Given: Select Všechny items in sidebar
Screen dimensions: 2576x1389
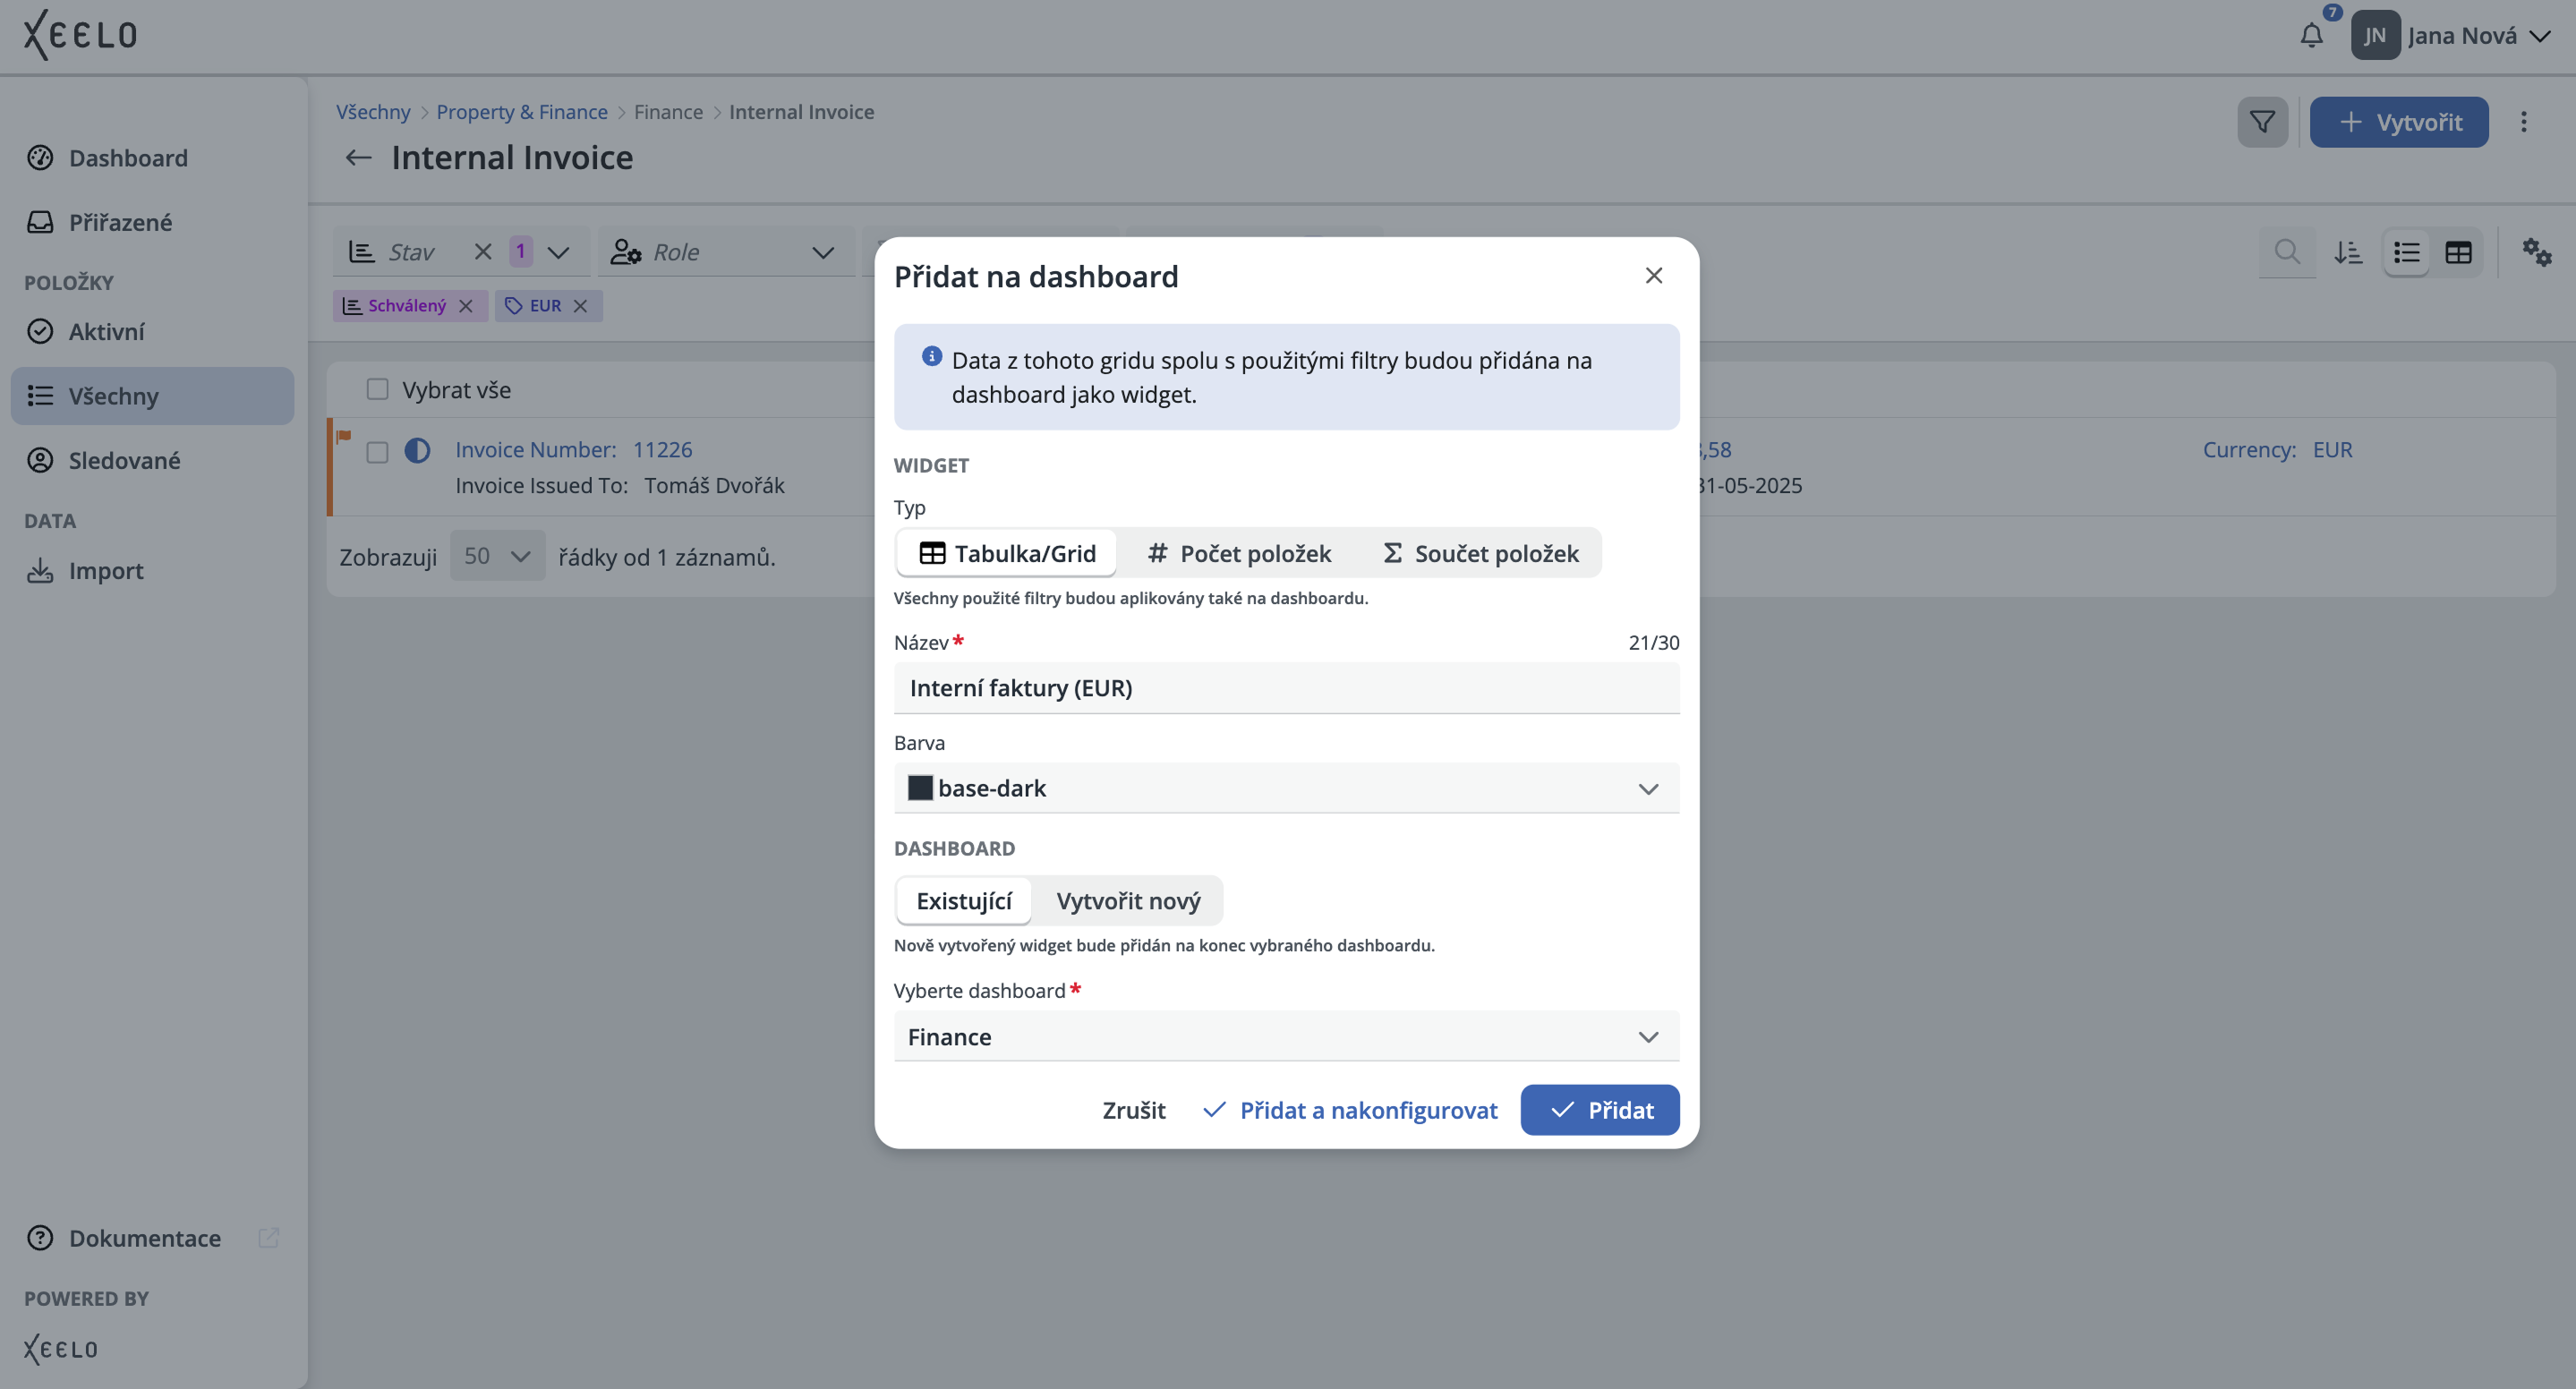Looking at the screenshot, I should click(152, 396).
